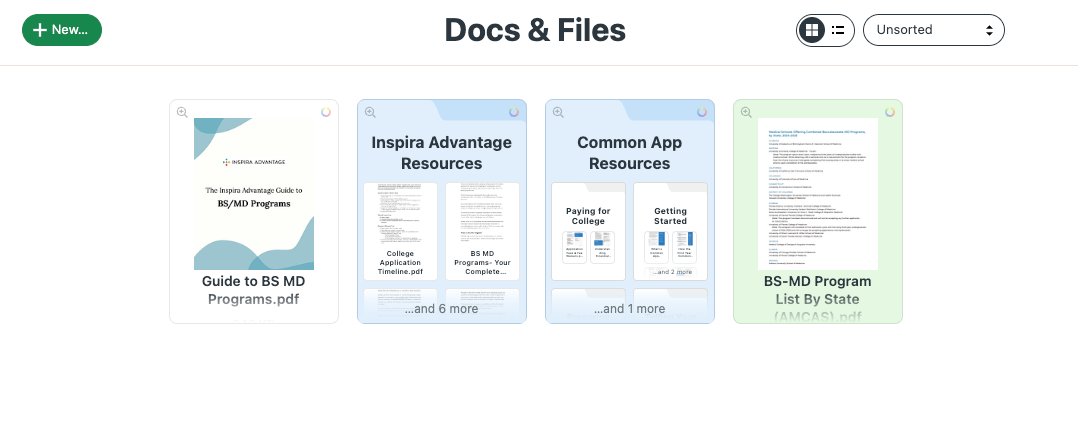Switch to list view
Image resolution: width=1078 pixels, height=421 pixels.
[838, 30]
